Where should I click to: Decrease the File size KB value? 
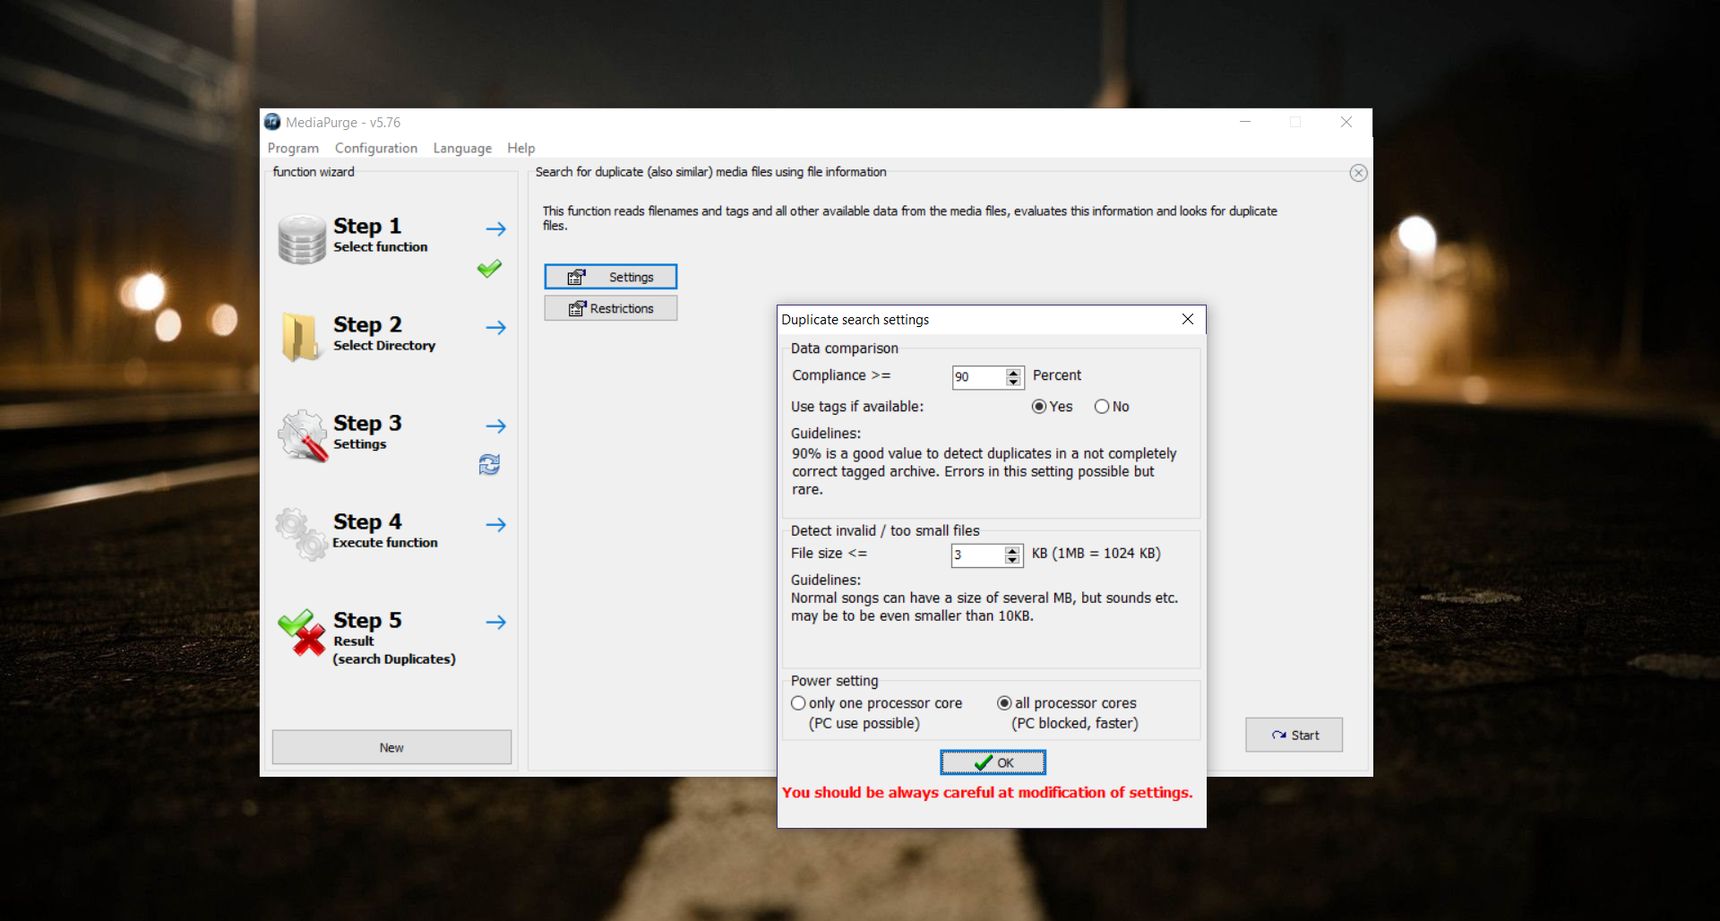point(1013,560)
